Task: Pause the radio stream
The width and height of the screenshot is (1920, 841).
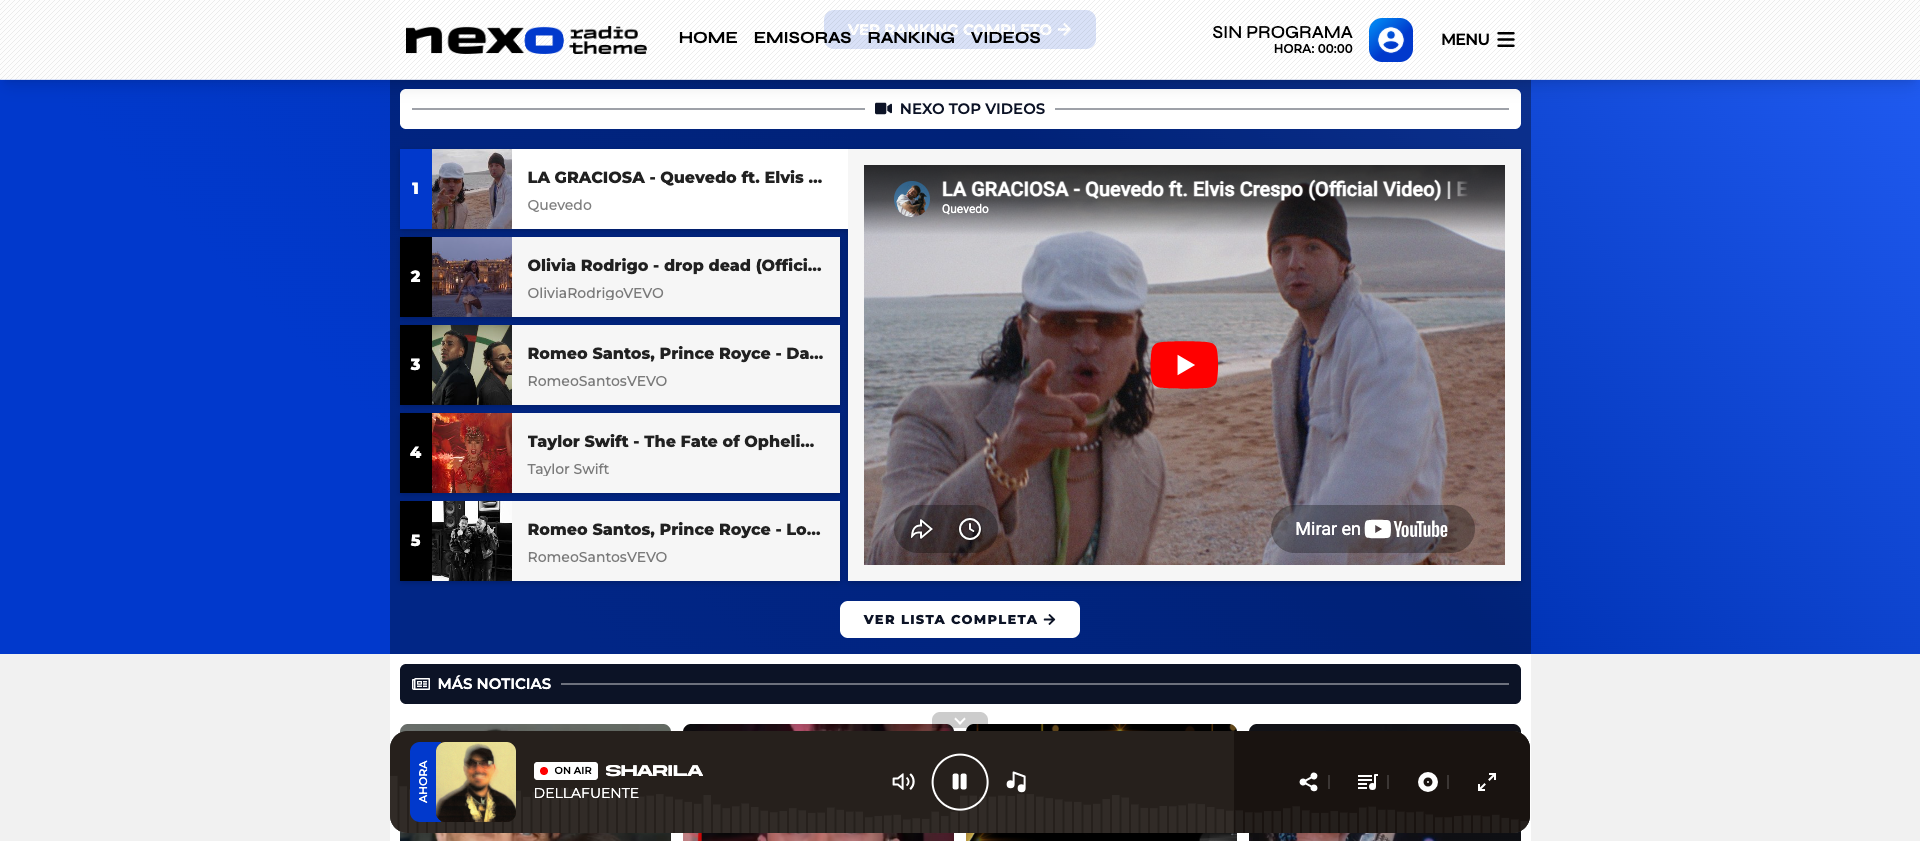Action: click(960, 782)
